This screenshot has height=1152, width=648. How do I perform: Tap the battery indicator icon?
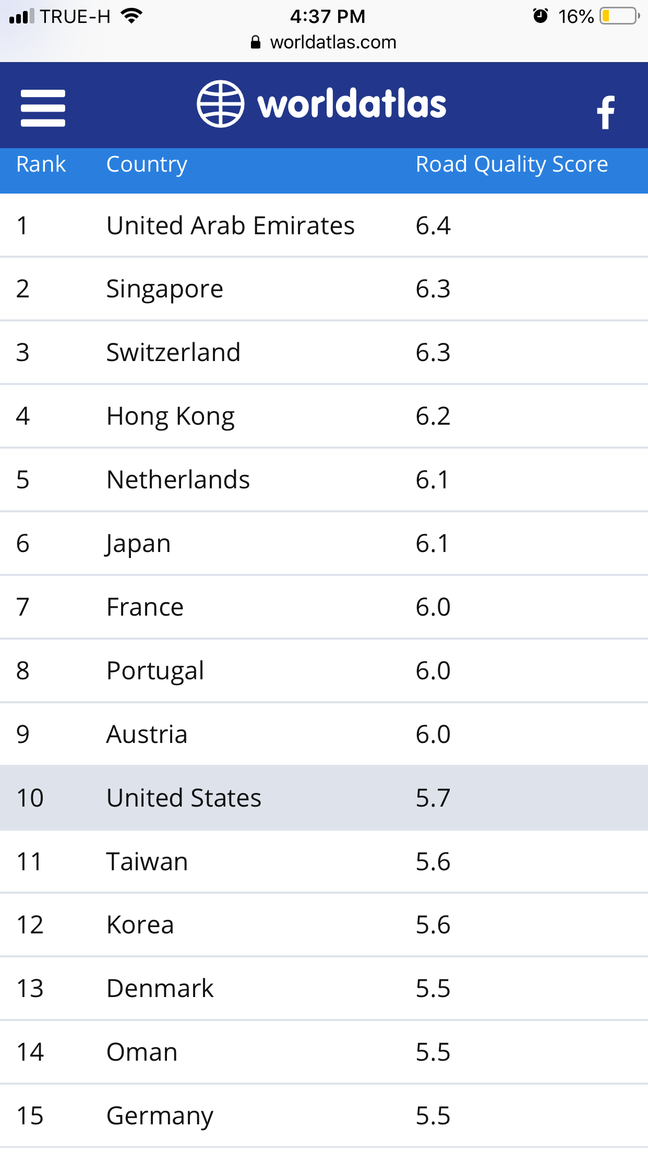619,16
